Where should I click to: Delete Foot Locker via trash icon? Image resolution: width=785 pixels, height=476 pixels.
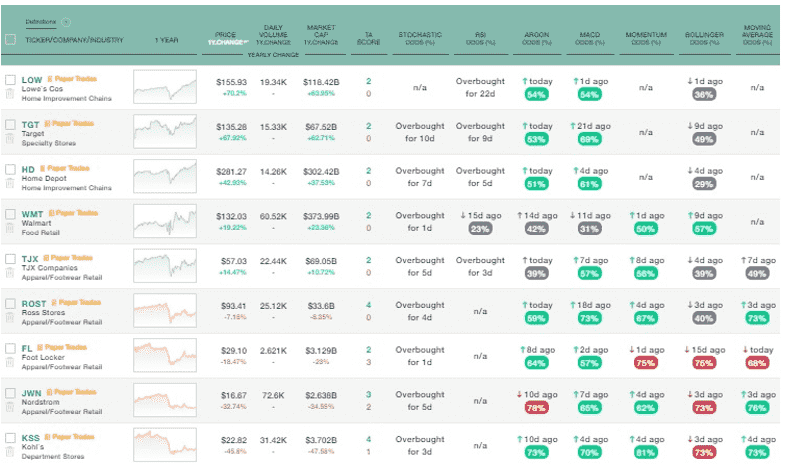pyautogui.click(x=10, y=364)
